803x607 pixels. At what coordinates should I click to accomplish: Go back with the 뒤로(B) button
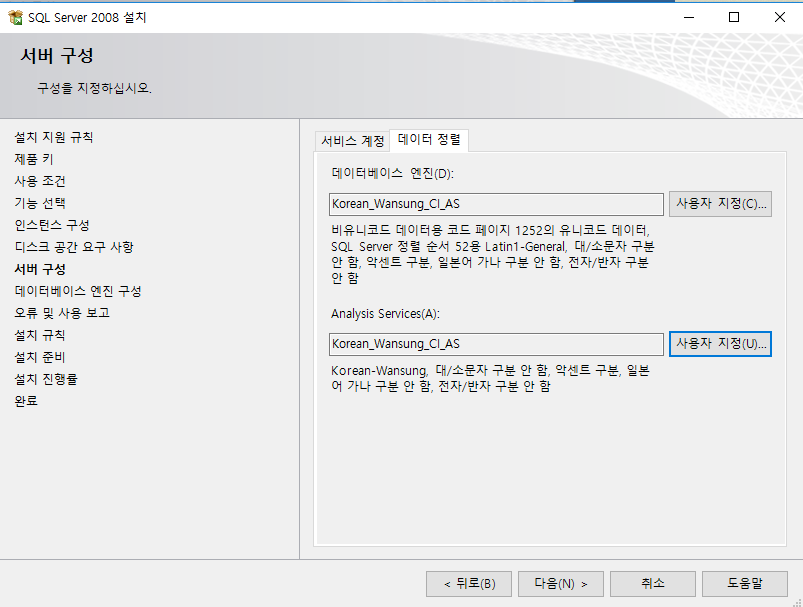pos(469,584)
